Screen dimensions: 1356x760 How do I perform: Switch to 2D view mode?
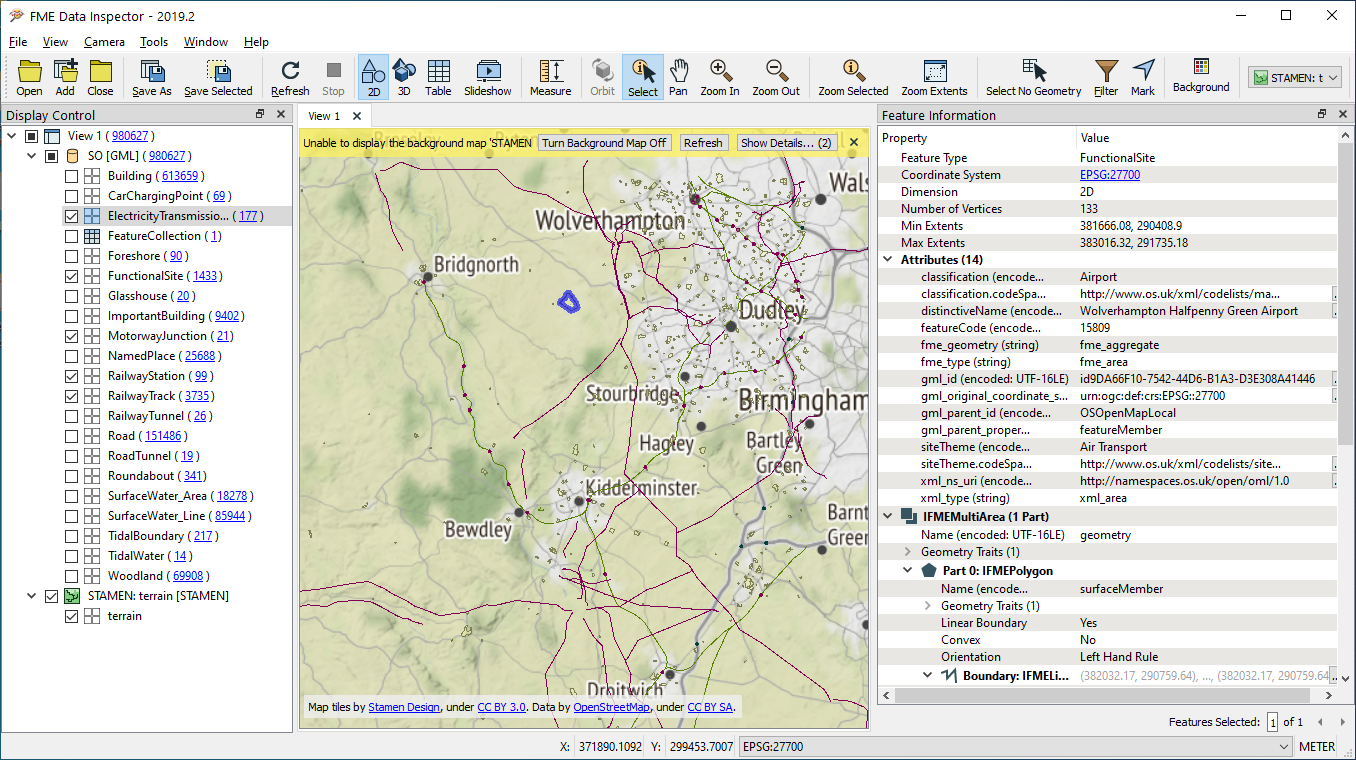point(373,78)
